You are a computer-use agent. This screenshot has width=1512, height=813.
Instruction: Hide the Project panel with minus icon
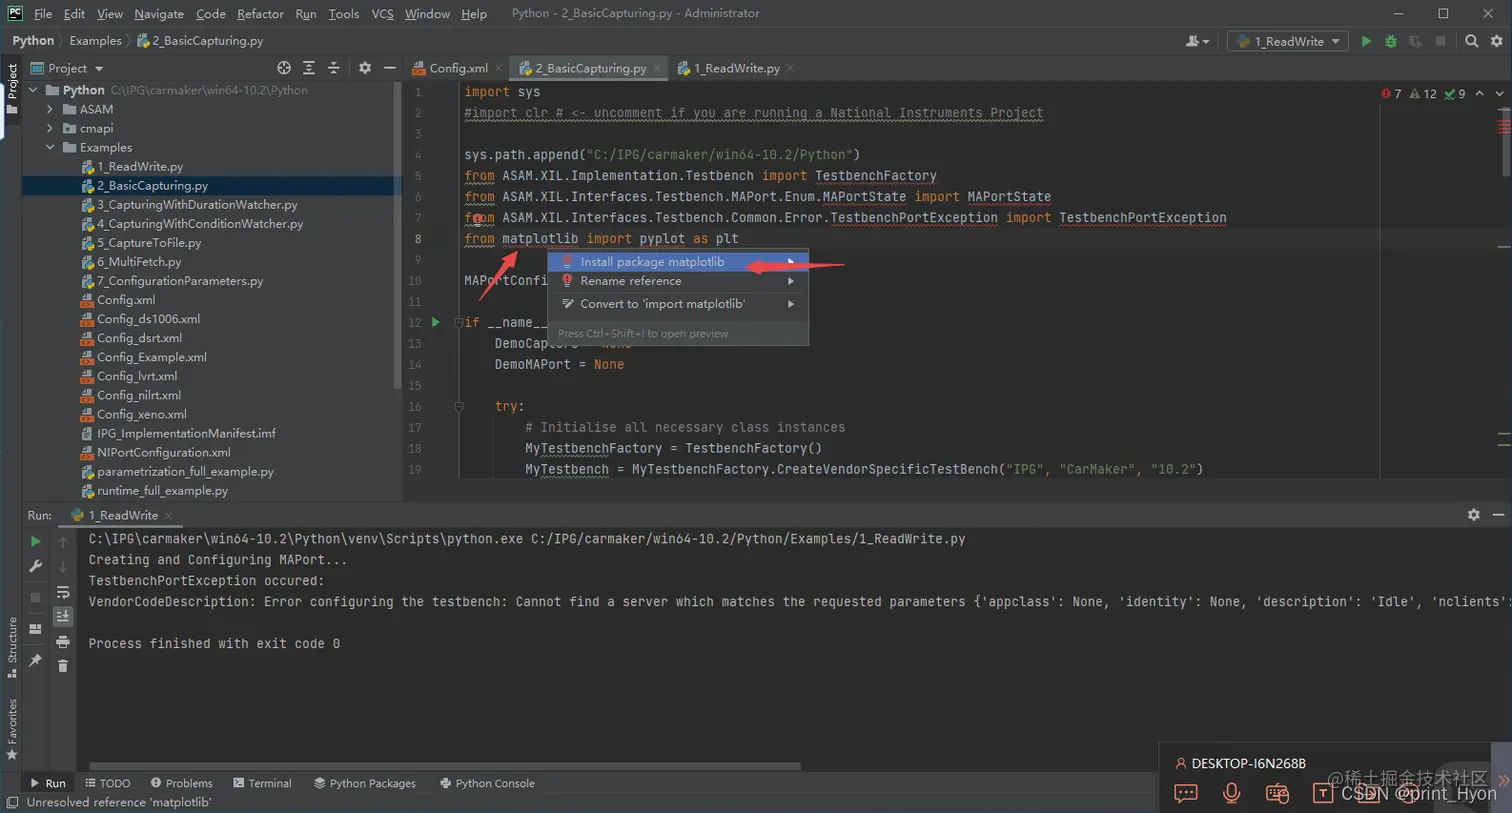coord(389,68)
